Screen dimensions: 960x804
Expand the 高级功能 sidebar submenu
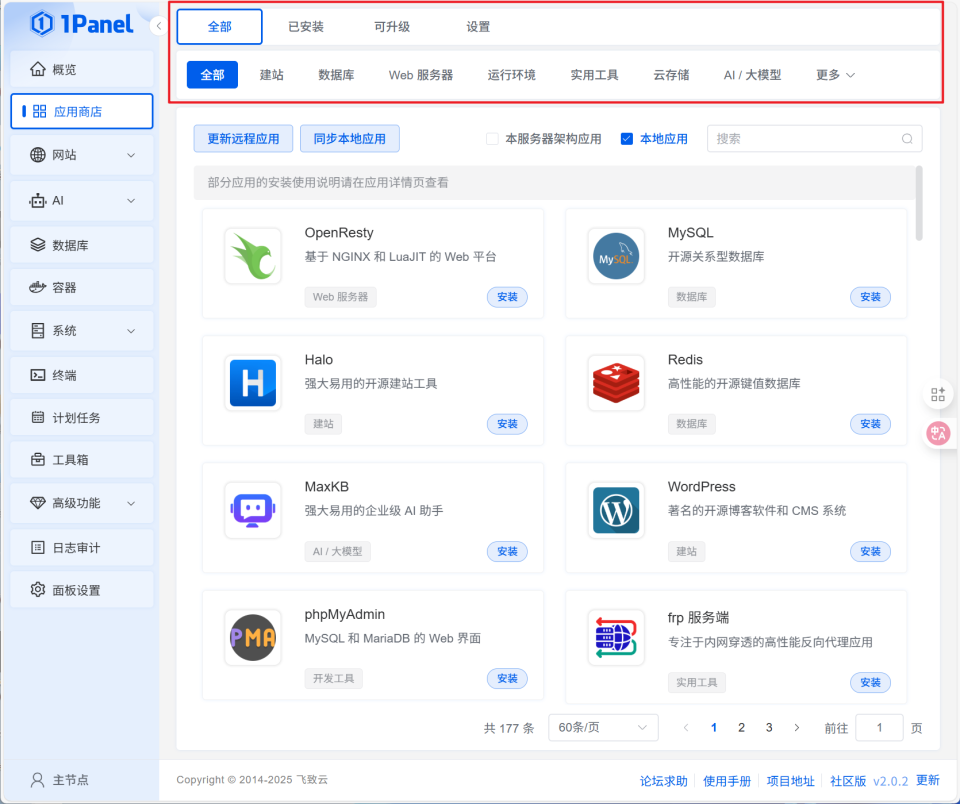click(x=131, y=503)
